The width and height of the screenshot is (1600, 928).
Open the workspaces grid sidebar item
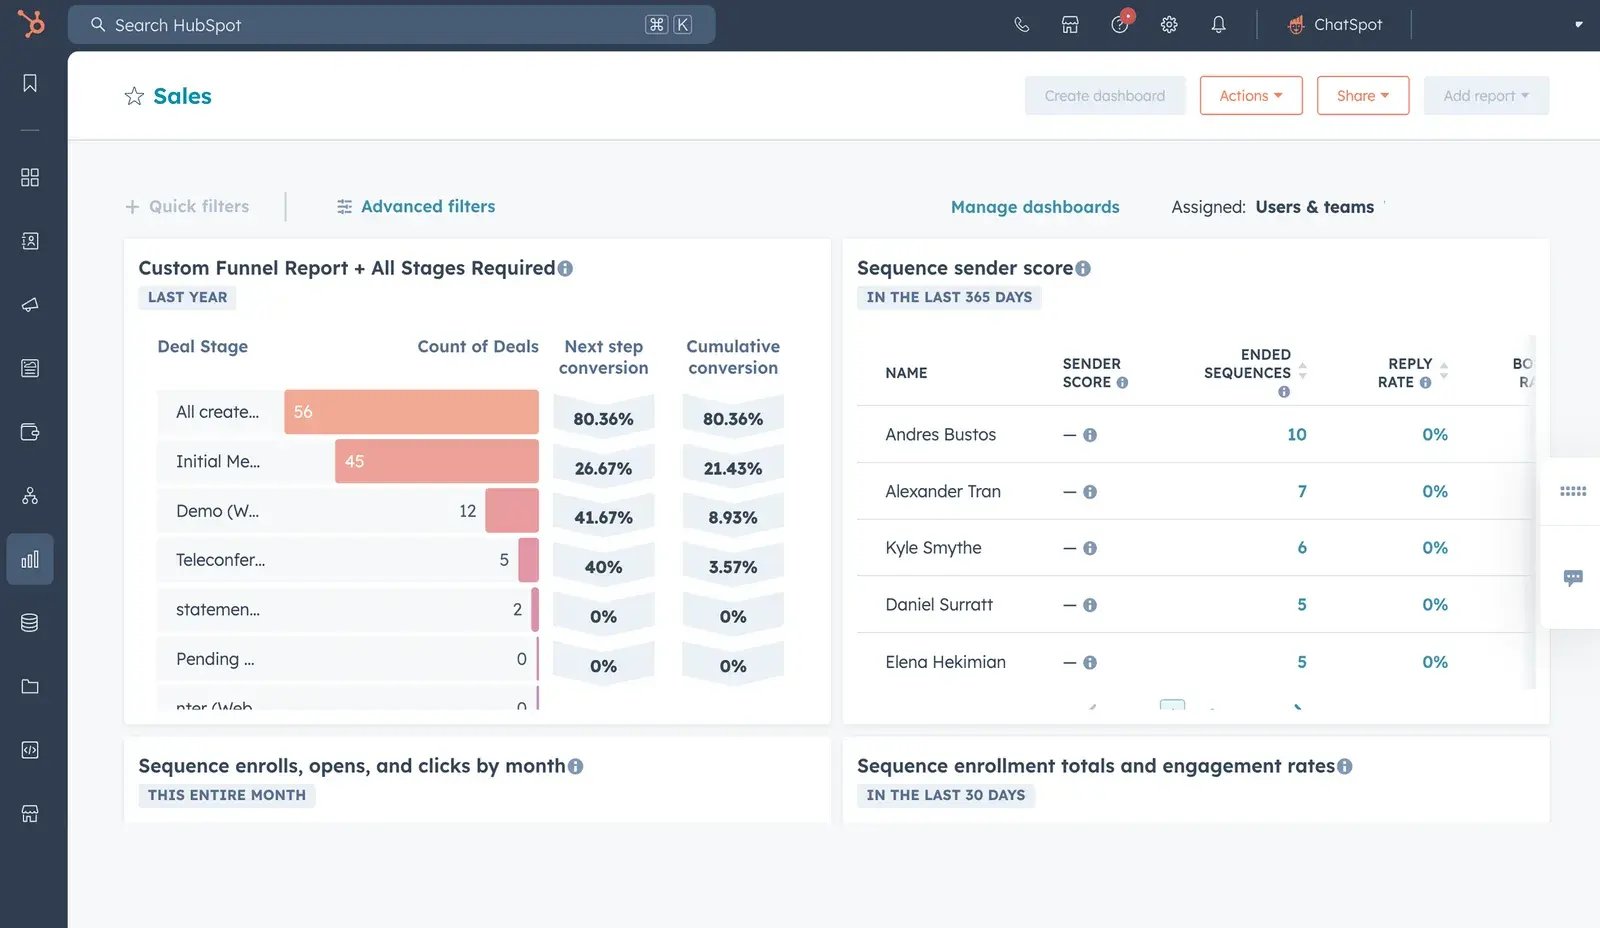[30, 177]
